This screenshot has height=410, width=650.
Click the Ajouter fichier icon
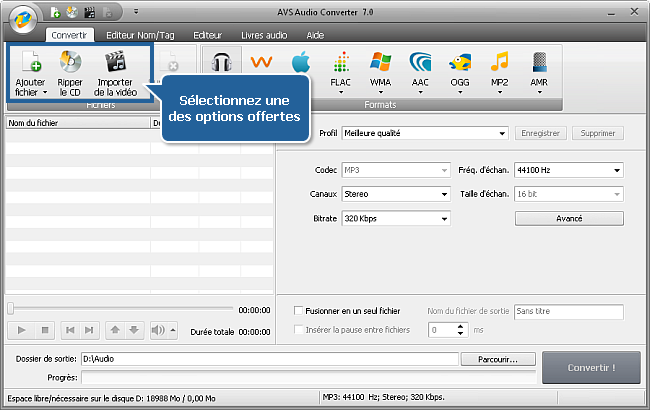(x=30, y=65)
